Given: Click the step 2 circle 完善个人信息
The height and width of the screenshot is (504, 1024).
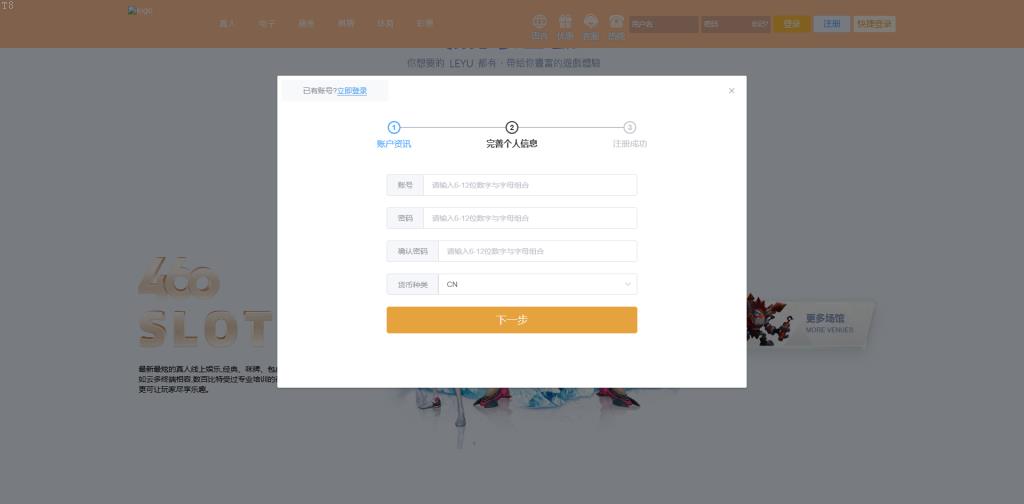Looking at the screenshot, I should click(x=512, y=127).
